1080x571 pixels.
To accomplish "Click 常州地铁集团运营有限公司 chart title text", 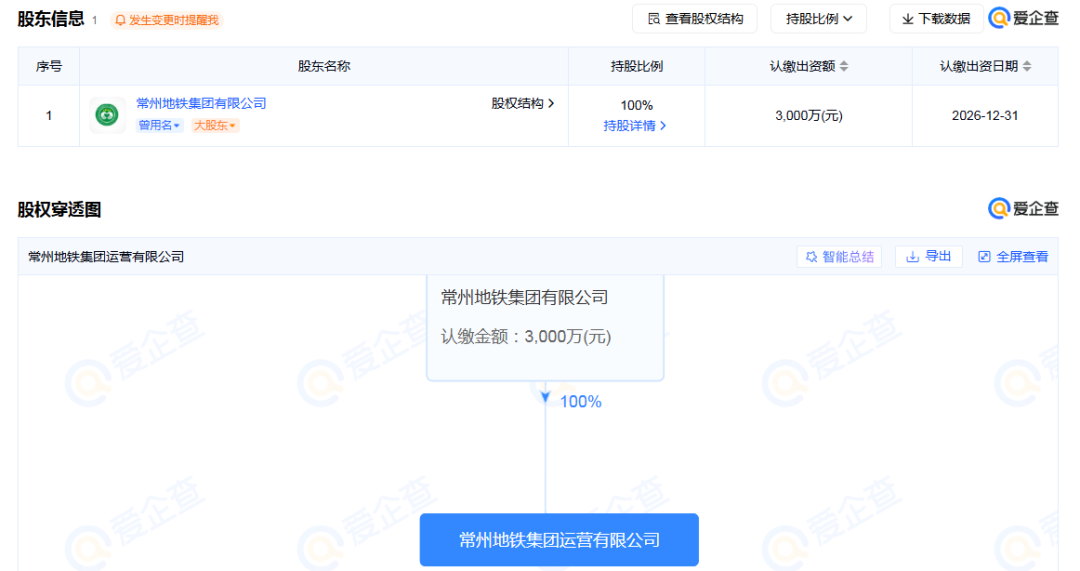I will coord(106,257).
